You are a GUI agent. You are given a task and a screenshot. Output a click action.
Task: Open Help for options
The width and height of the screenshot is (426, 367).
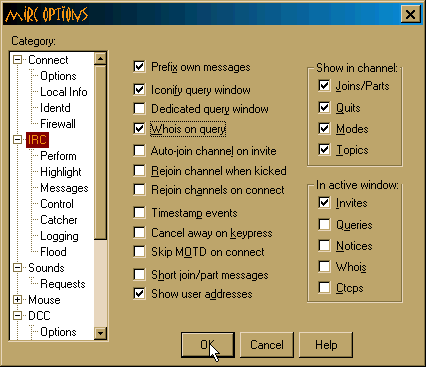(x=326, y=345)
